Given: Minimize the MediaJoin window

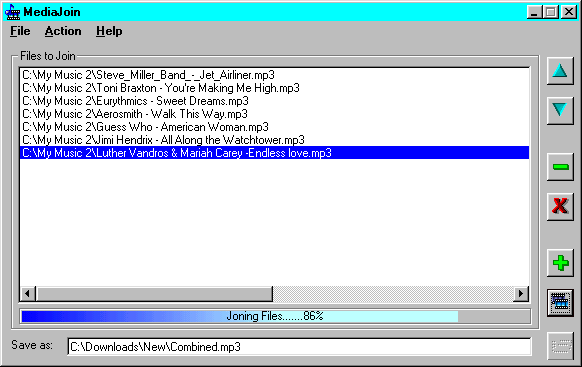Looking at the screenshot, I should (x=534, y=12).
